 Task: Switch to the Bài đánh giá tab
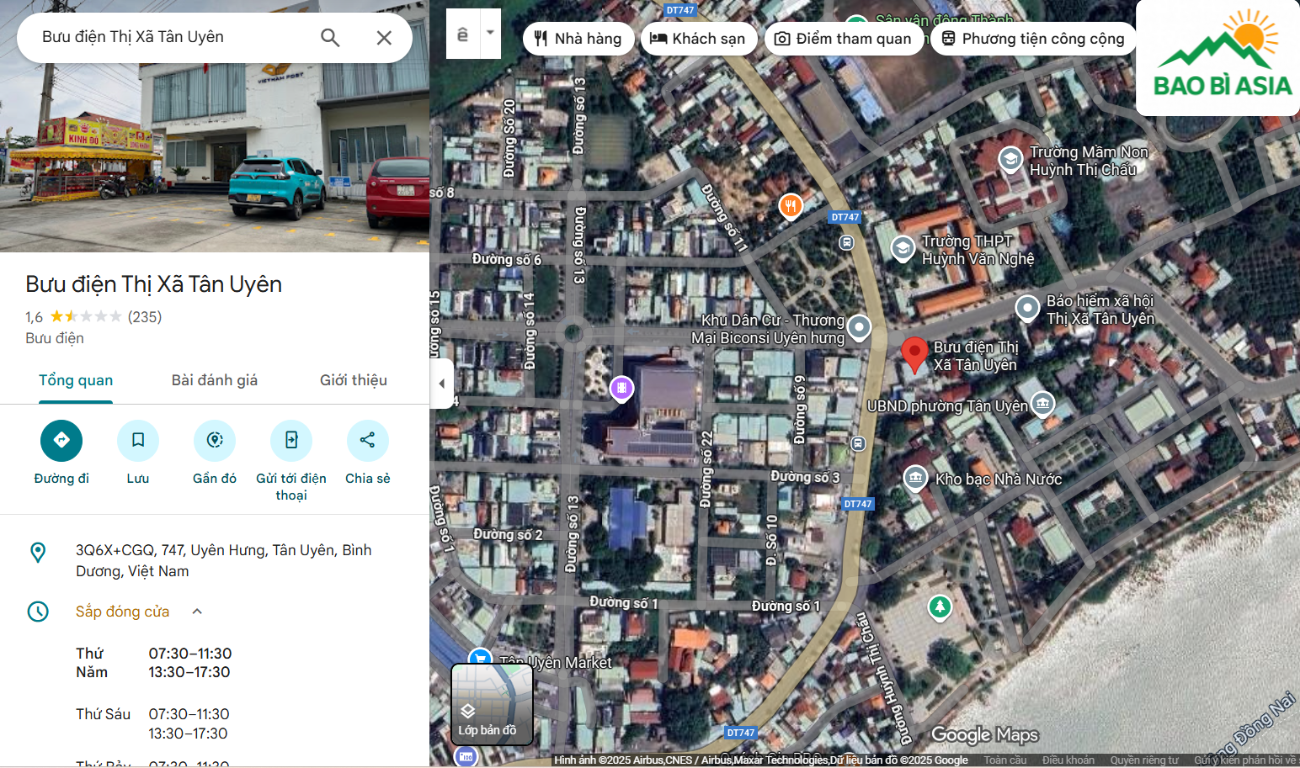click(214, 380)
